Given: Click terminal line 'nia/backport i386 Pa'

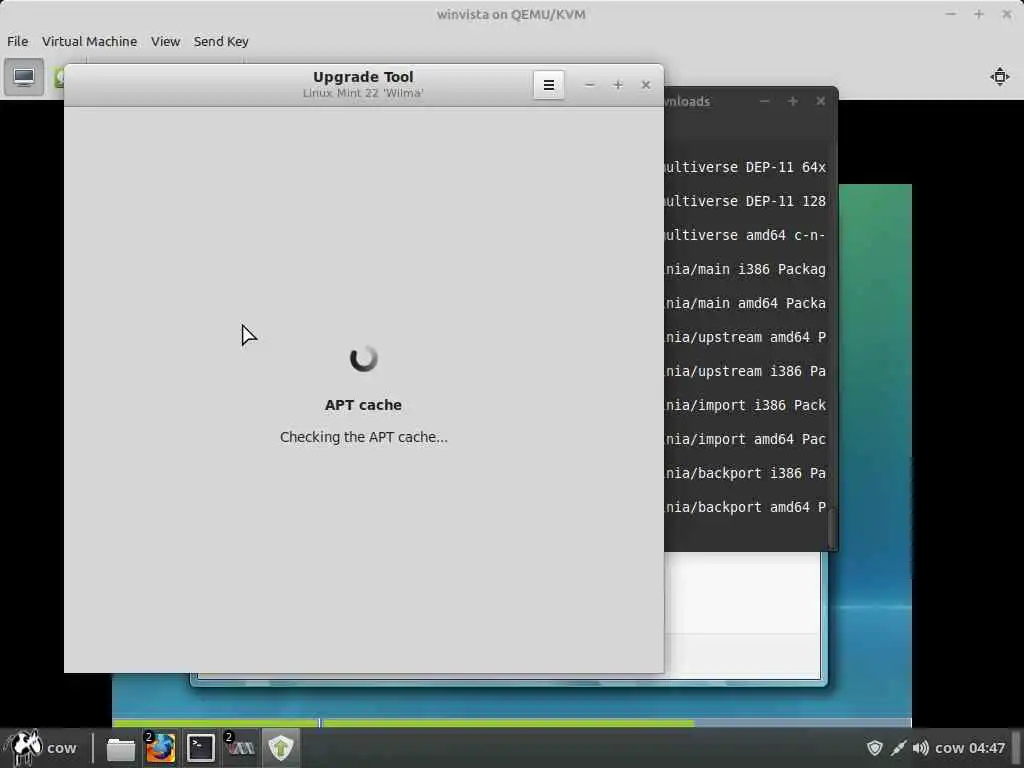Looking at the screenshot, I should pyautogui.click(x=745, y=473).
